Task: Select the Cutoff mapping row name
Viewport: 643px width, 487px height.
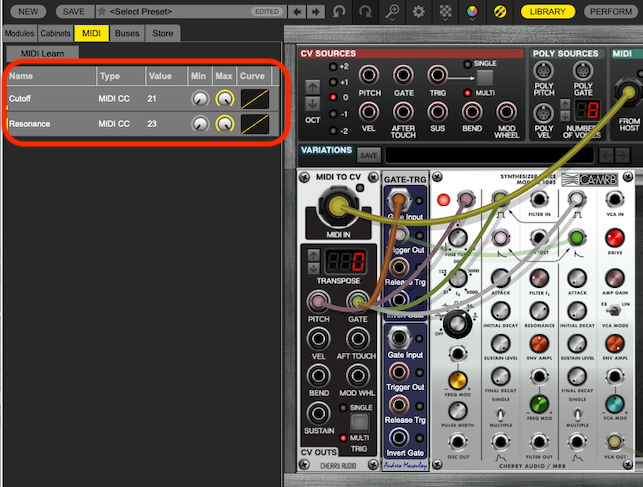Action: tap(20, 98)
